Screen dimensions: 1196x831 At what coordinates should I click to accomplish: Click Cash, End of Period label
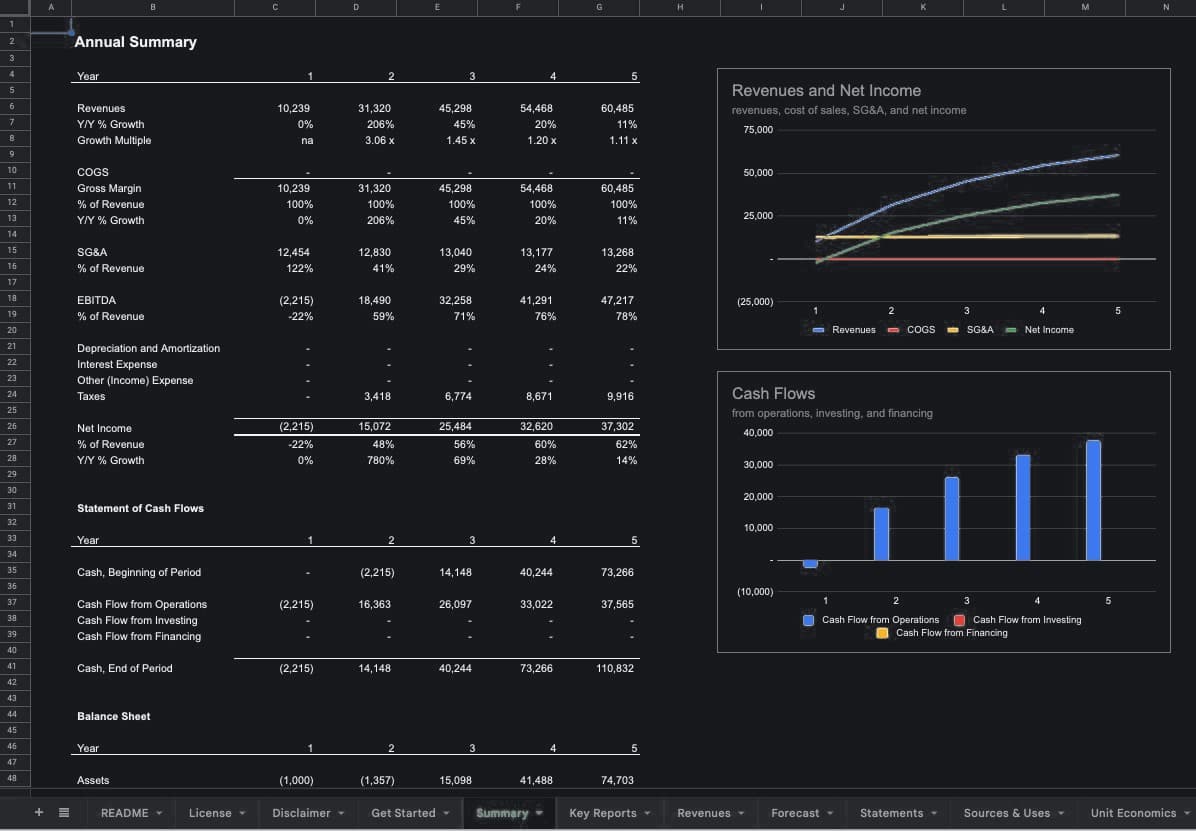(x=125, y=668)
